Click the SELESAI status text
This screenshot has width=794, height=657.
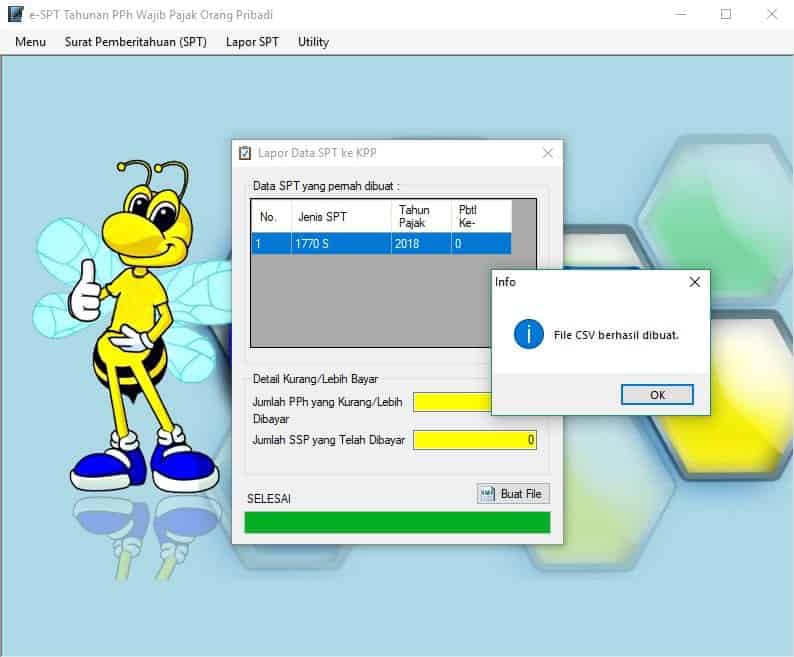[x=269, y=499]
